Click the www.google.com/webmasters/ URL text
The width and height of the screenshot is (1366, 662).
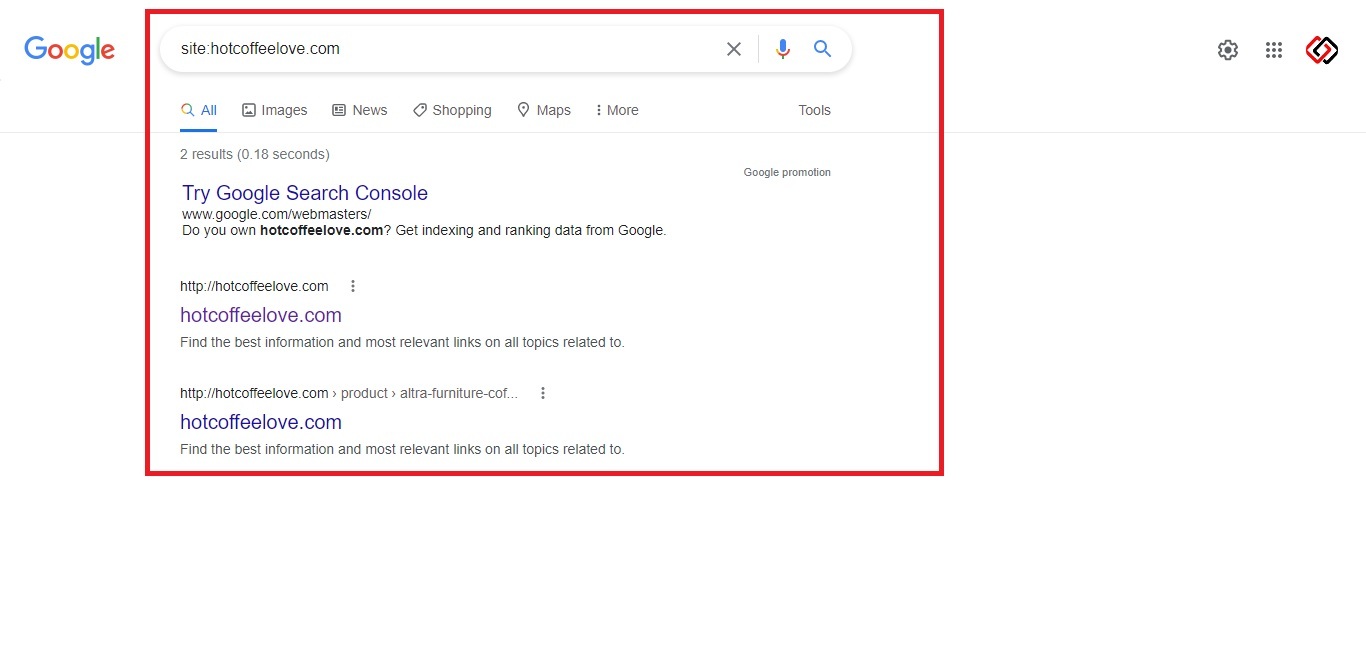coord(277,214)
